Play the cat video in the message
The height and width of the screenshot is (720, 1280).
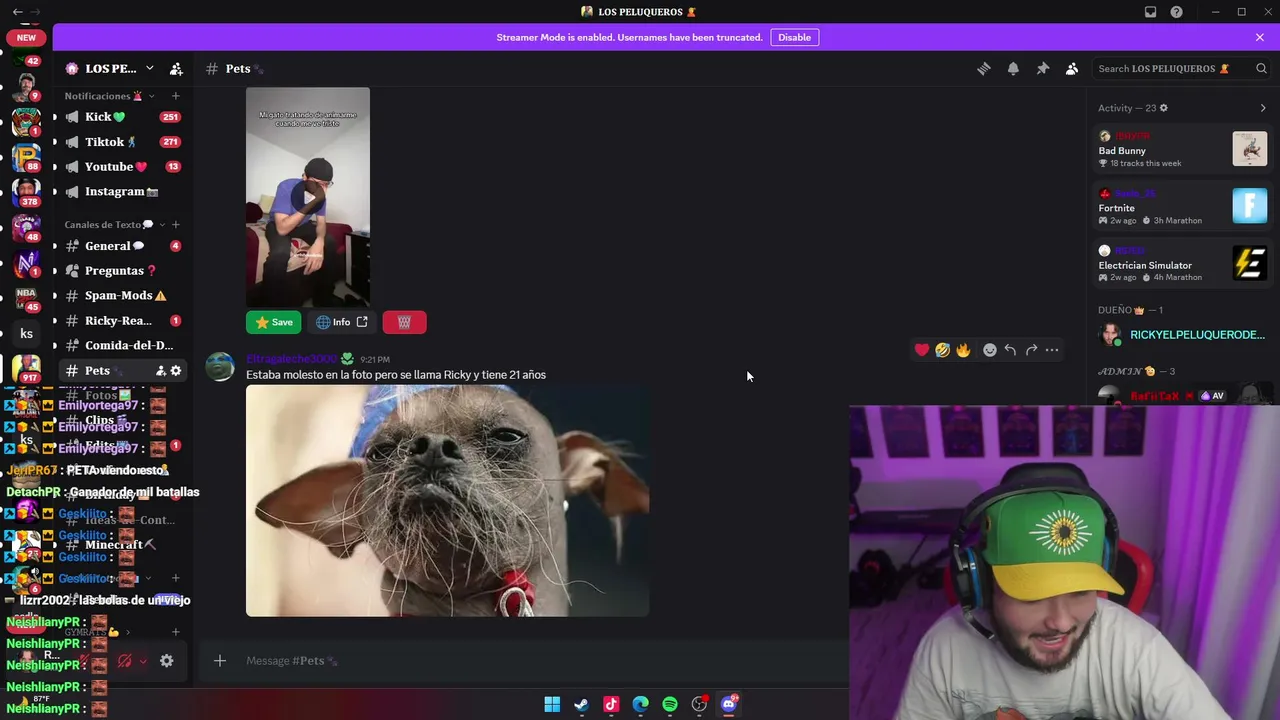pyautogui.click(x=308, y=198)
